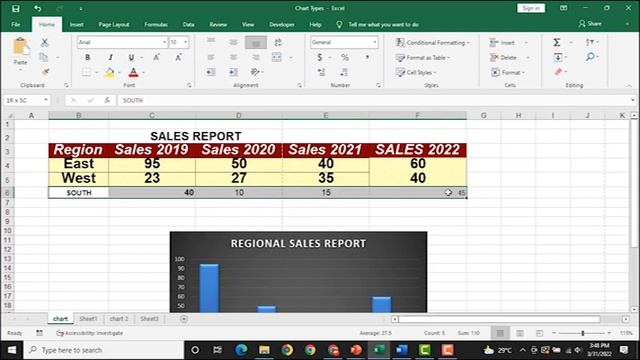
Task: Apply accounting dollar format
Action: pos(320,58)
